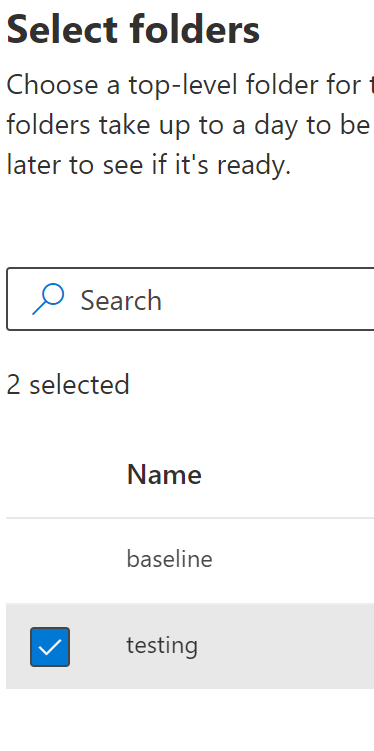Click blank row space right of baseline
This screenshot has height=751, width=374.
pos(292,560)
